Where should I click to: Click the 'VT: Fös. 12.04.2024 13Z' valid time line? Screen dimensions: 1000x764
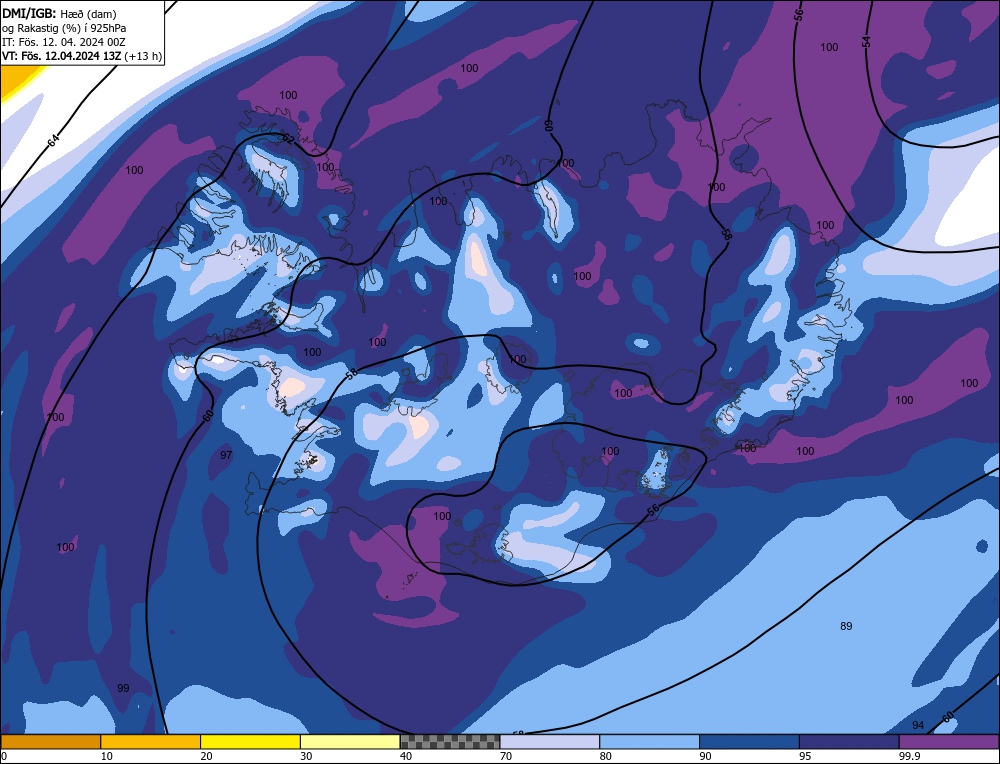coord(82,56)
